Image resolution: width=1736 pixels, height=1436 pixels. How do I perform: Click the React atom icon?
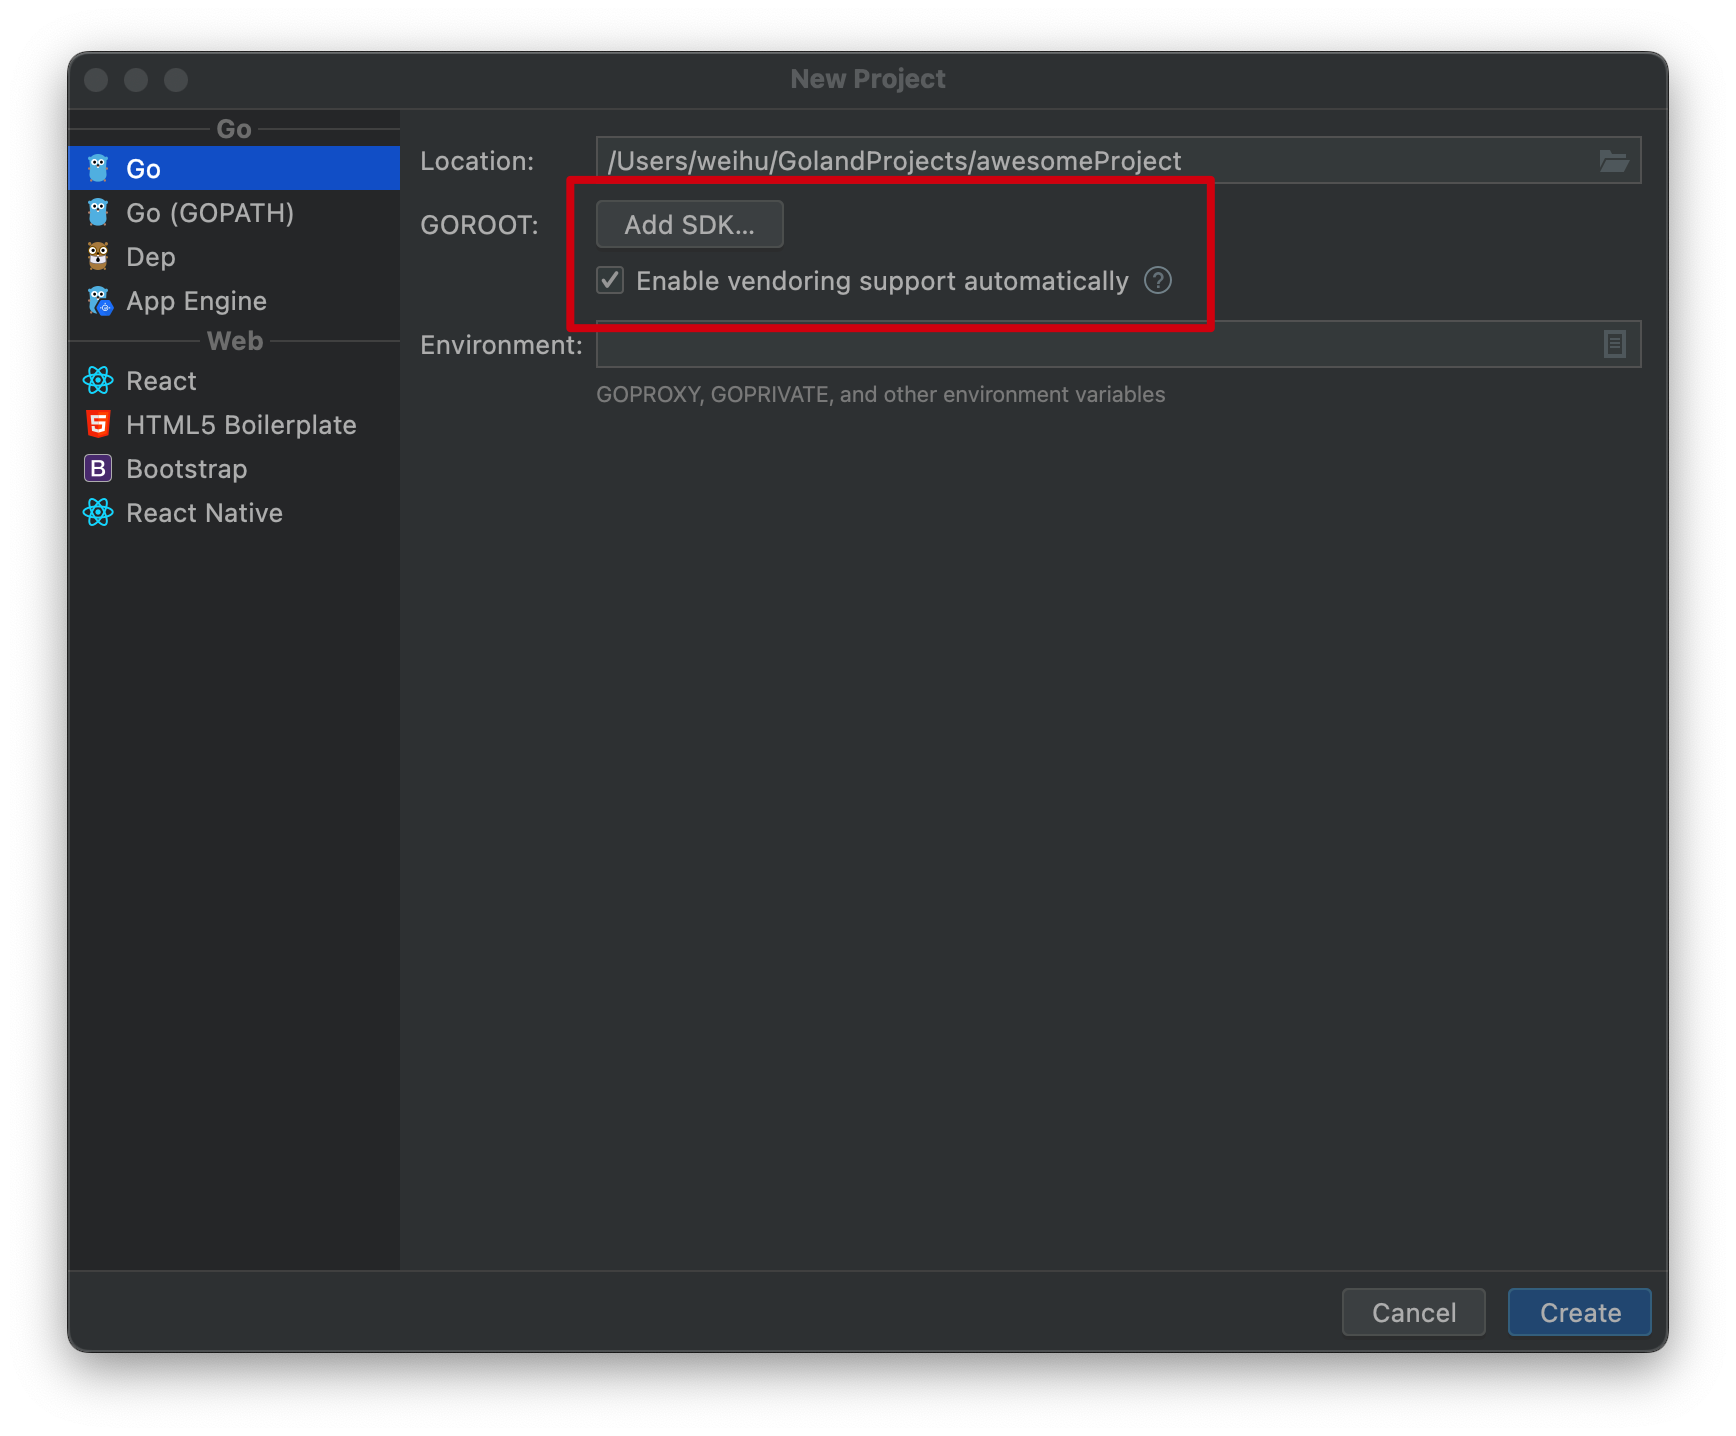98,380
